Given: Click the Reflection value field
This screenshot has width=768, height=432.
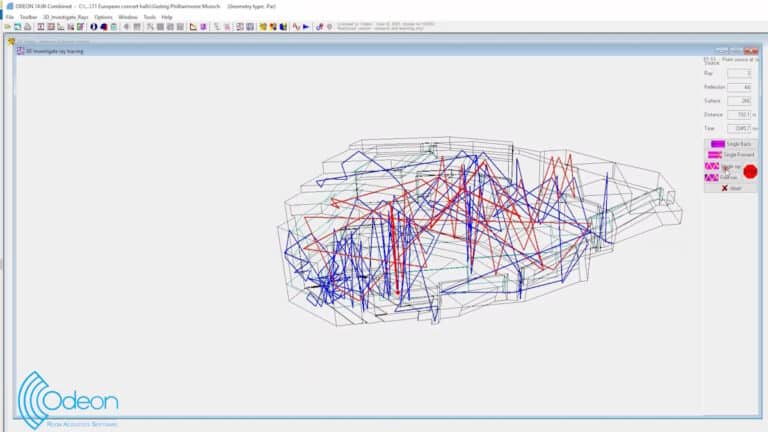Looking at the screenshot, I should click(x=739, y=87).
